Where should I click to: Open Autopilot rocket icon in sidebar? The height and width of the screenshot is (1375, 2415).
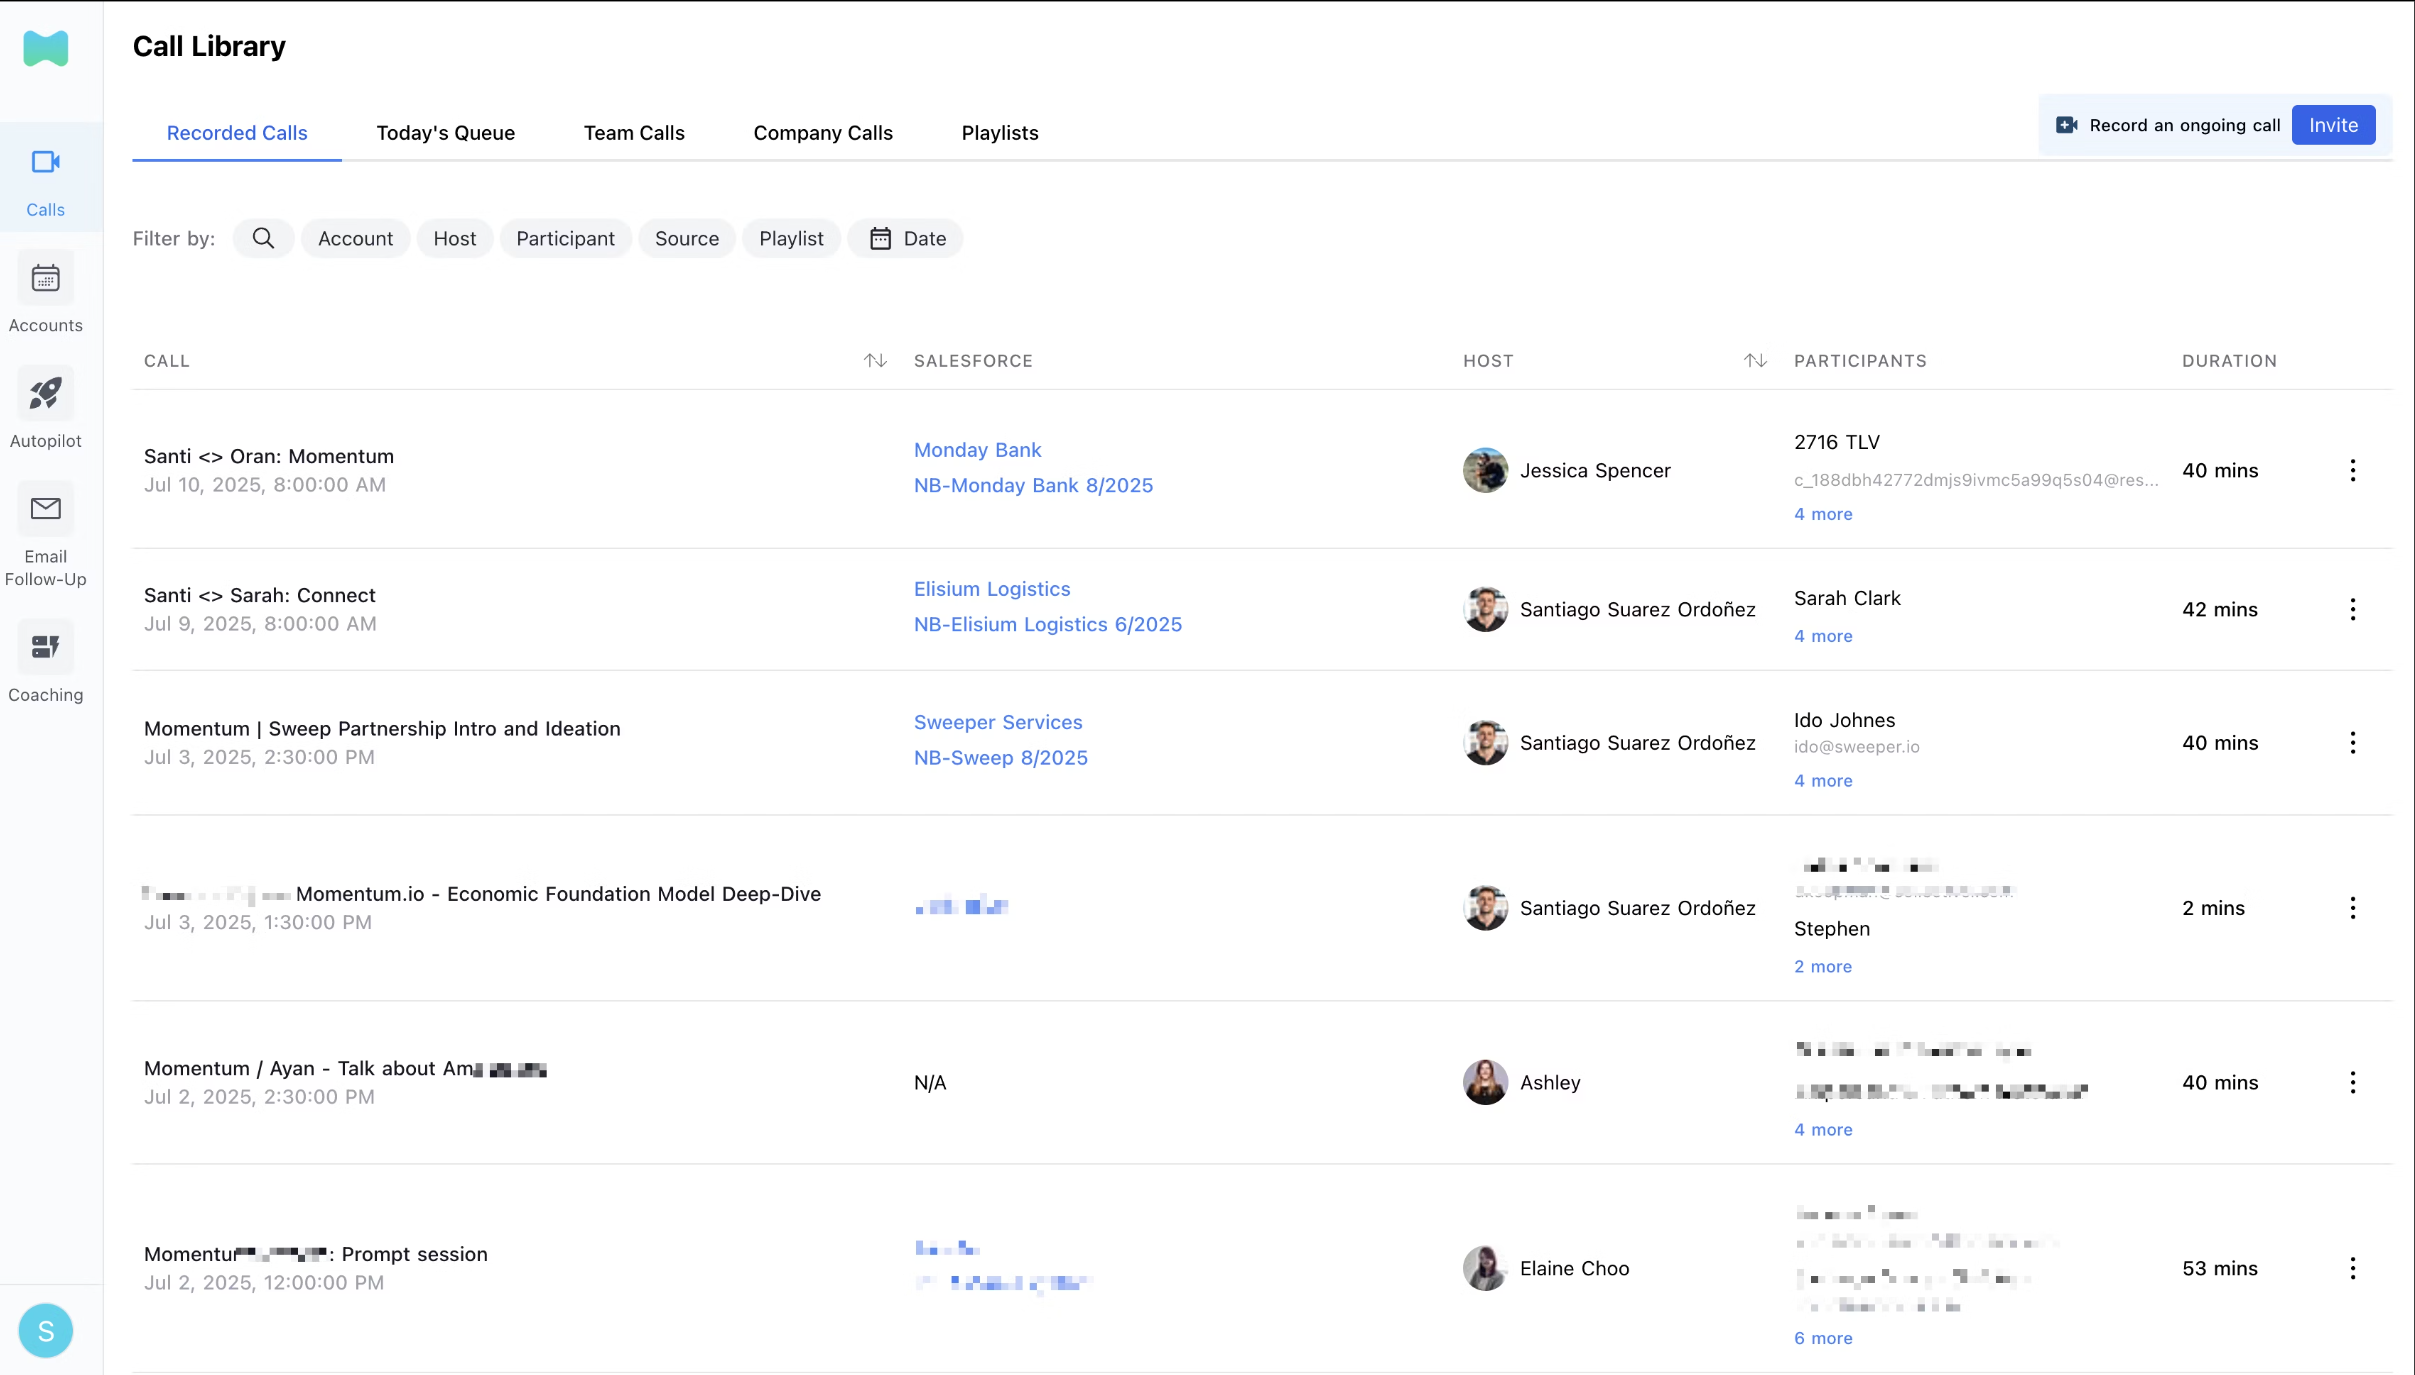[x=45, y=394]
